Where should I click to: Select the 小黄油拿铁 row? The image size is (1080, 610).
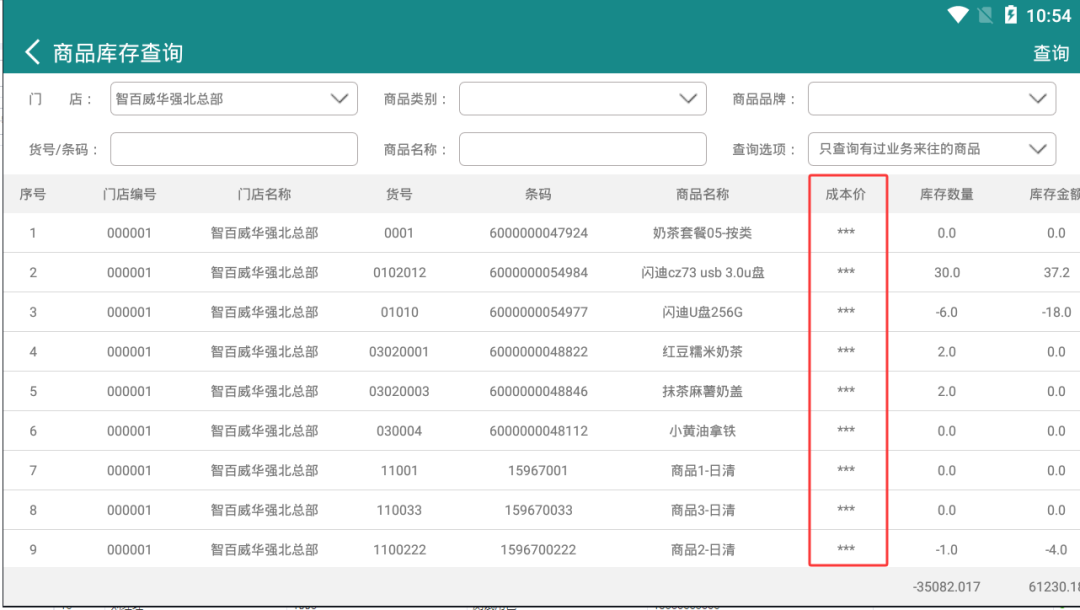pos(541,431)
